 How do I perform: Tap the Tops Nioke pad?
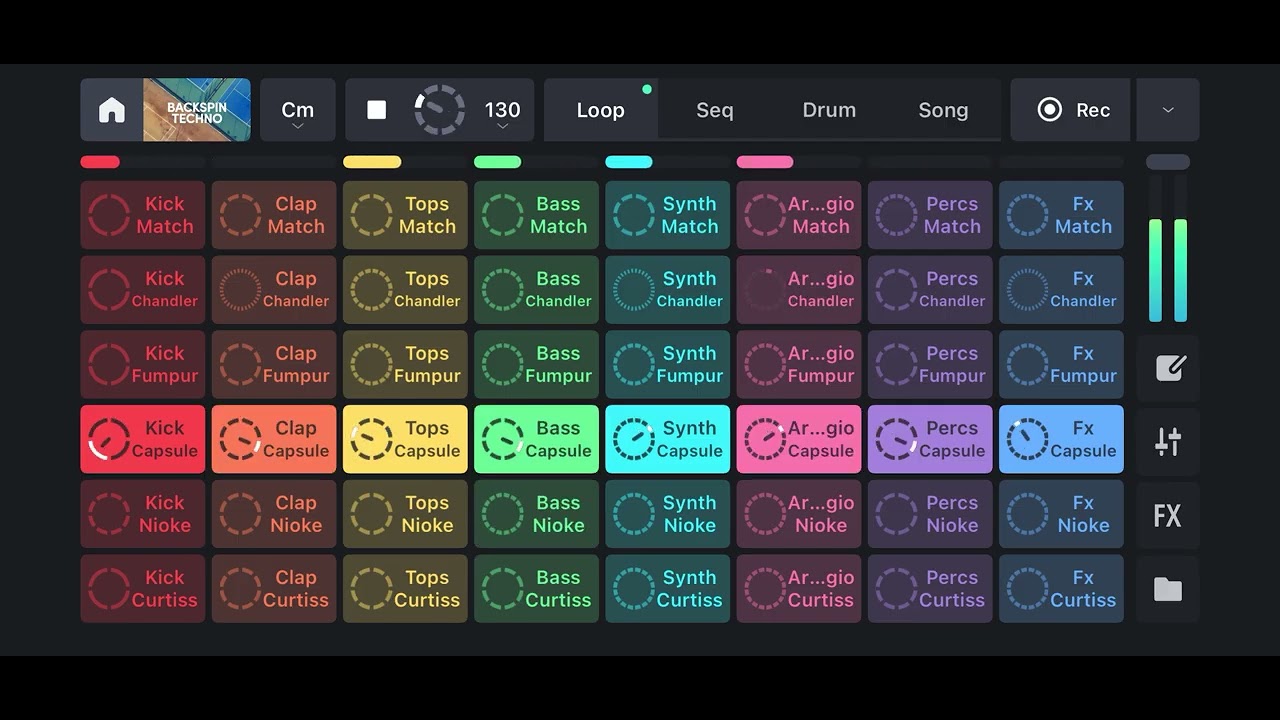click(x=405, y=514)
